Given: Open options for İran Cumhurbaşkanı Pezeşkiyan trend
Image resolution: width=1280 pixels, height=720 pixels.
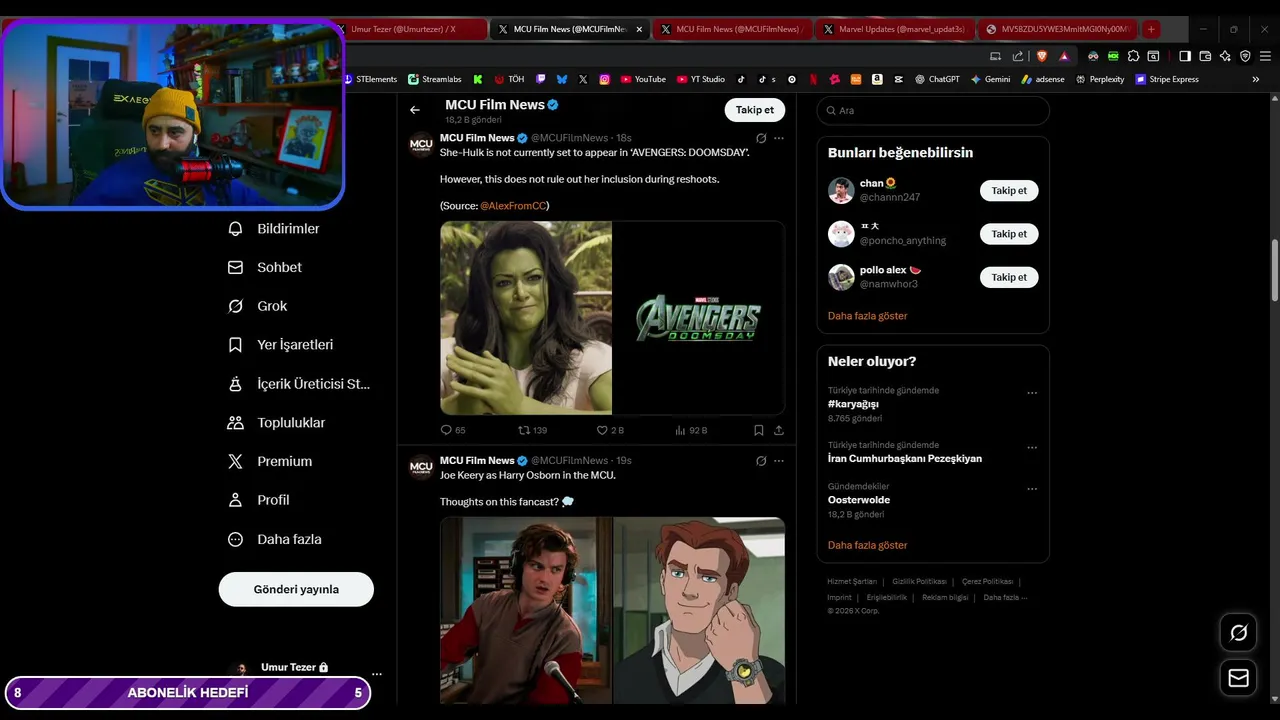Looking at the screenshot, I should (x=1032, y=447).
